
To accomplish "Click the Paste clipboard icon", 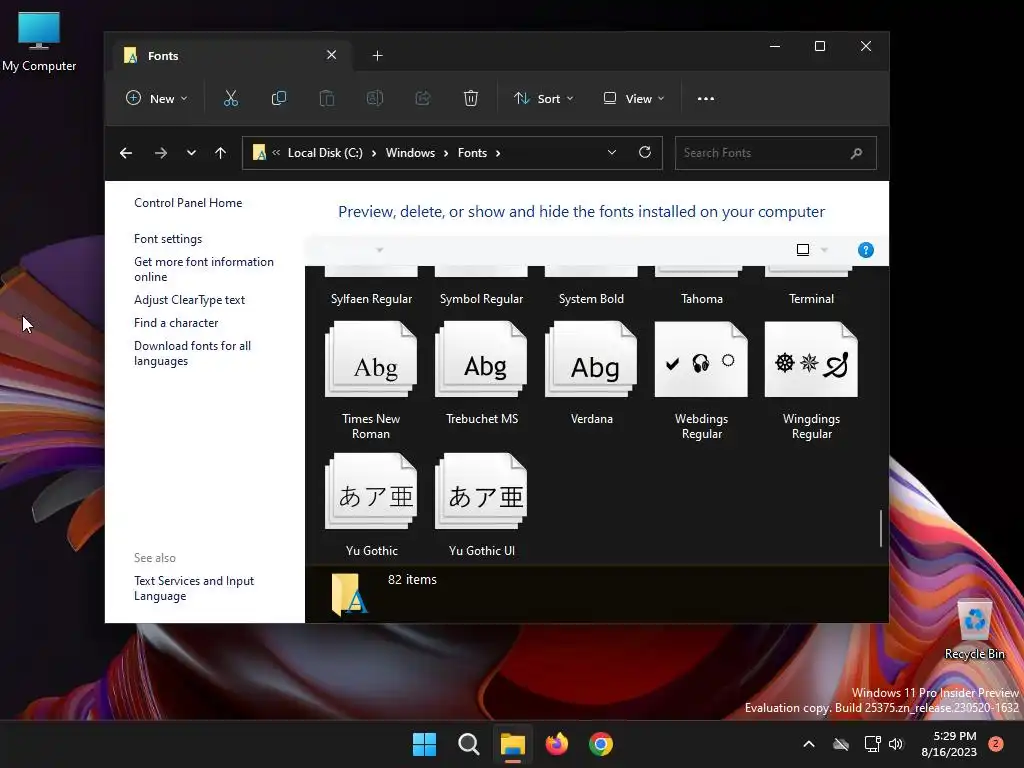I will point(327,99).
